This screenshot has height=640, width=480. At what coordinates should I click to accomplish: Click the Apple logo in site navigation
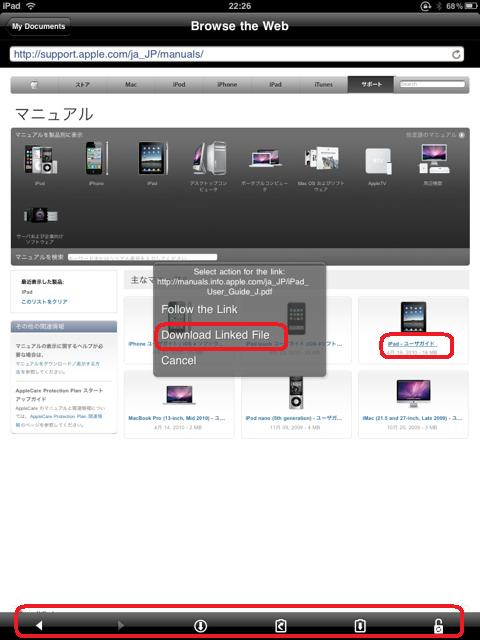(34, 84)
